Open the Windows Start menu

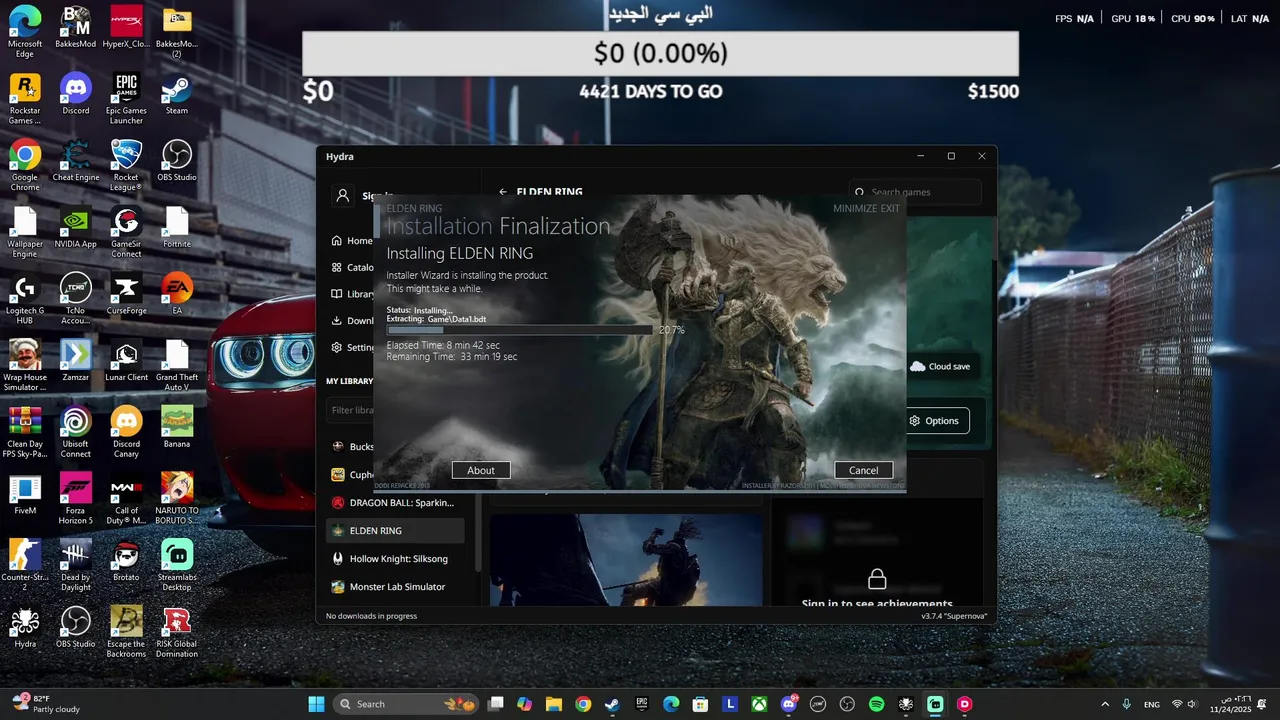click(316, 704)
